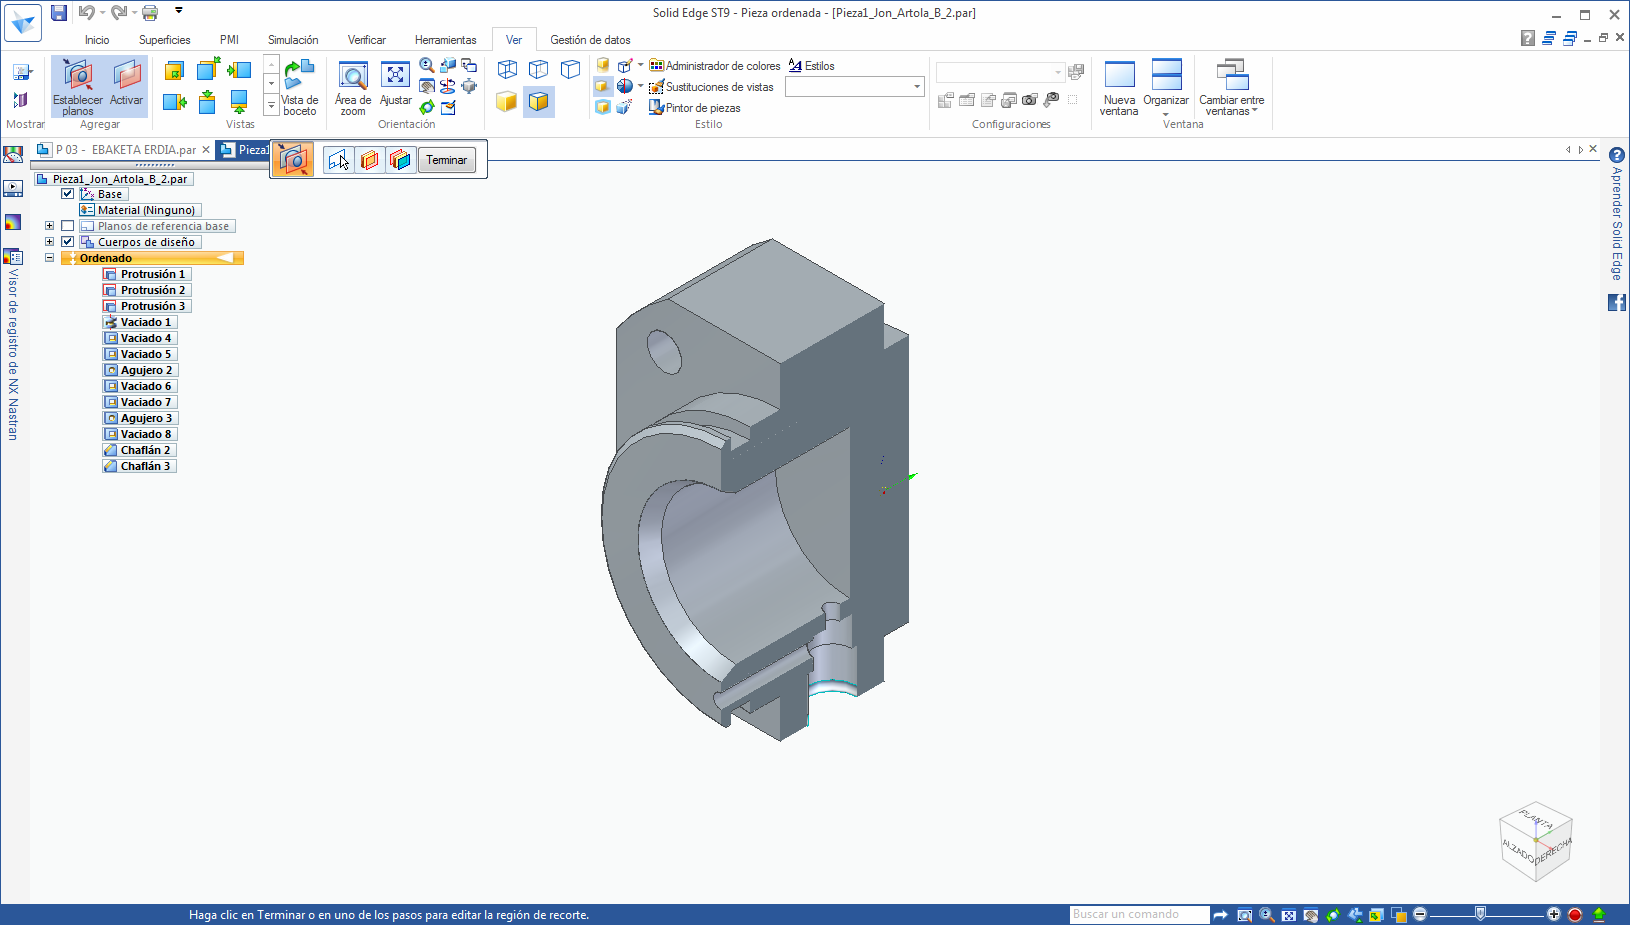Switch to the Inicio ribbon tab

[x=97, y=40]
